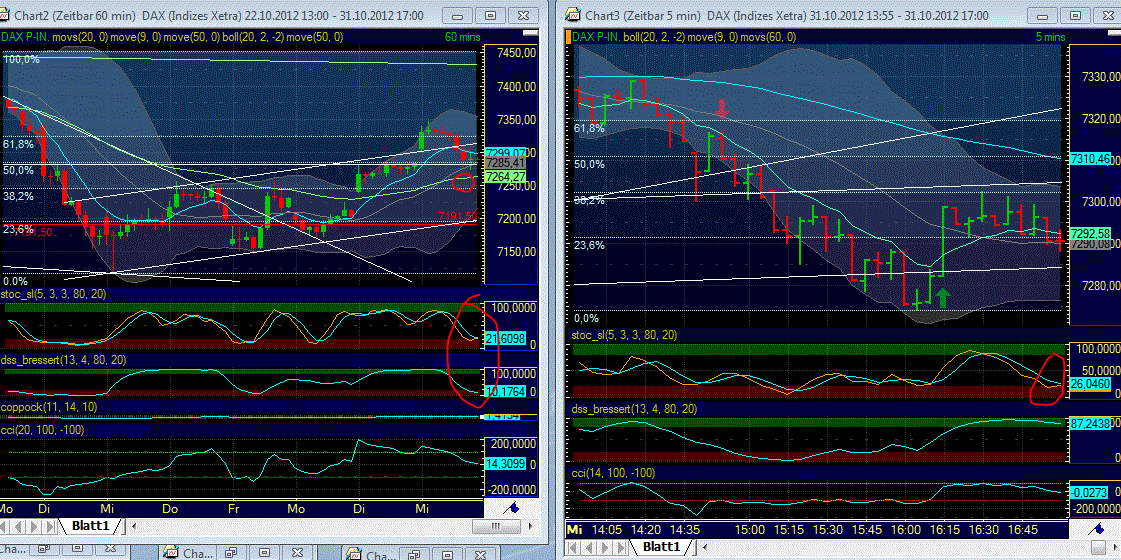Go to next sheet in Chart2

point(34,526)
